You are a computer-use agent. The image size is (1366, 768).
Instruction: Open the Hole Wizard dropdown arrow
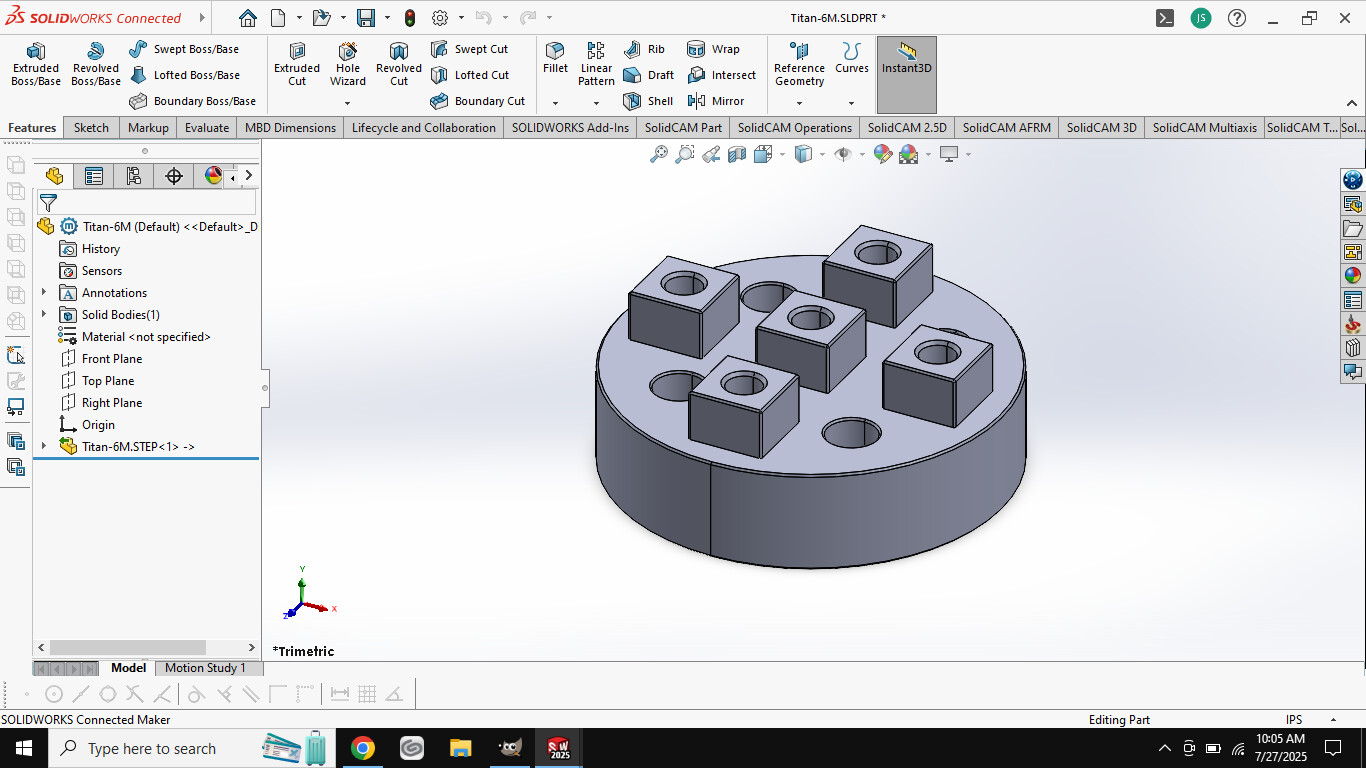pos(348,103)
